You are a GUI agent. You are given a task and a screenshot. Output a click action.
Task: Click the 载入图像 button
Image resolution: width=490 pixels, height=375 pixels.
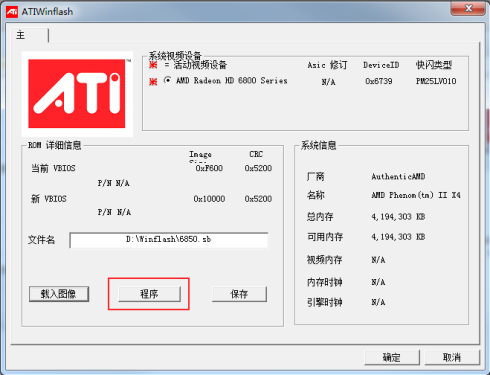(x=59, y=294)
